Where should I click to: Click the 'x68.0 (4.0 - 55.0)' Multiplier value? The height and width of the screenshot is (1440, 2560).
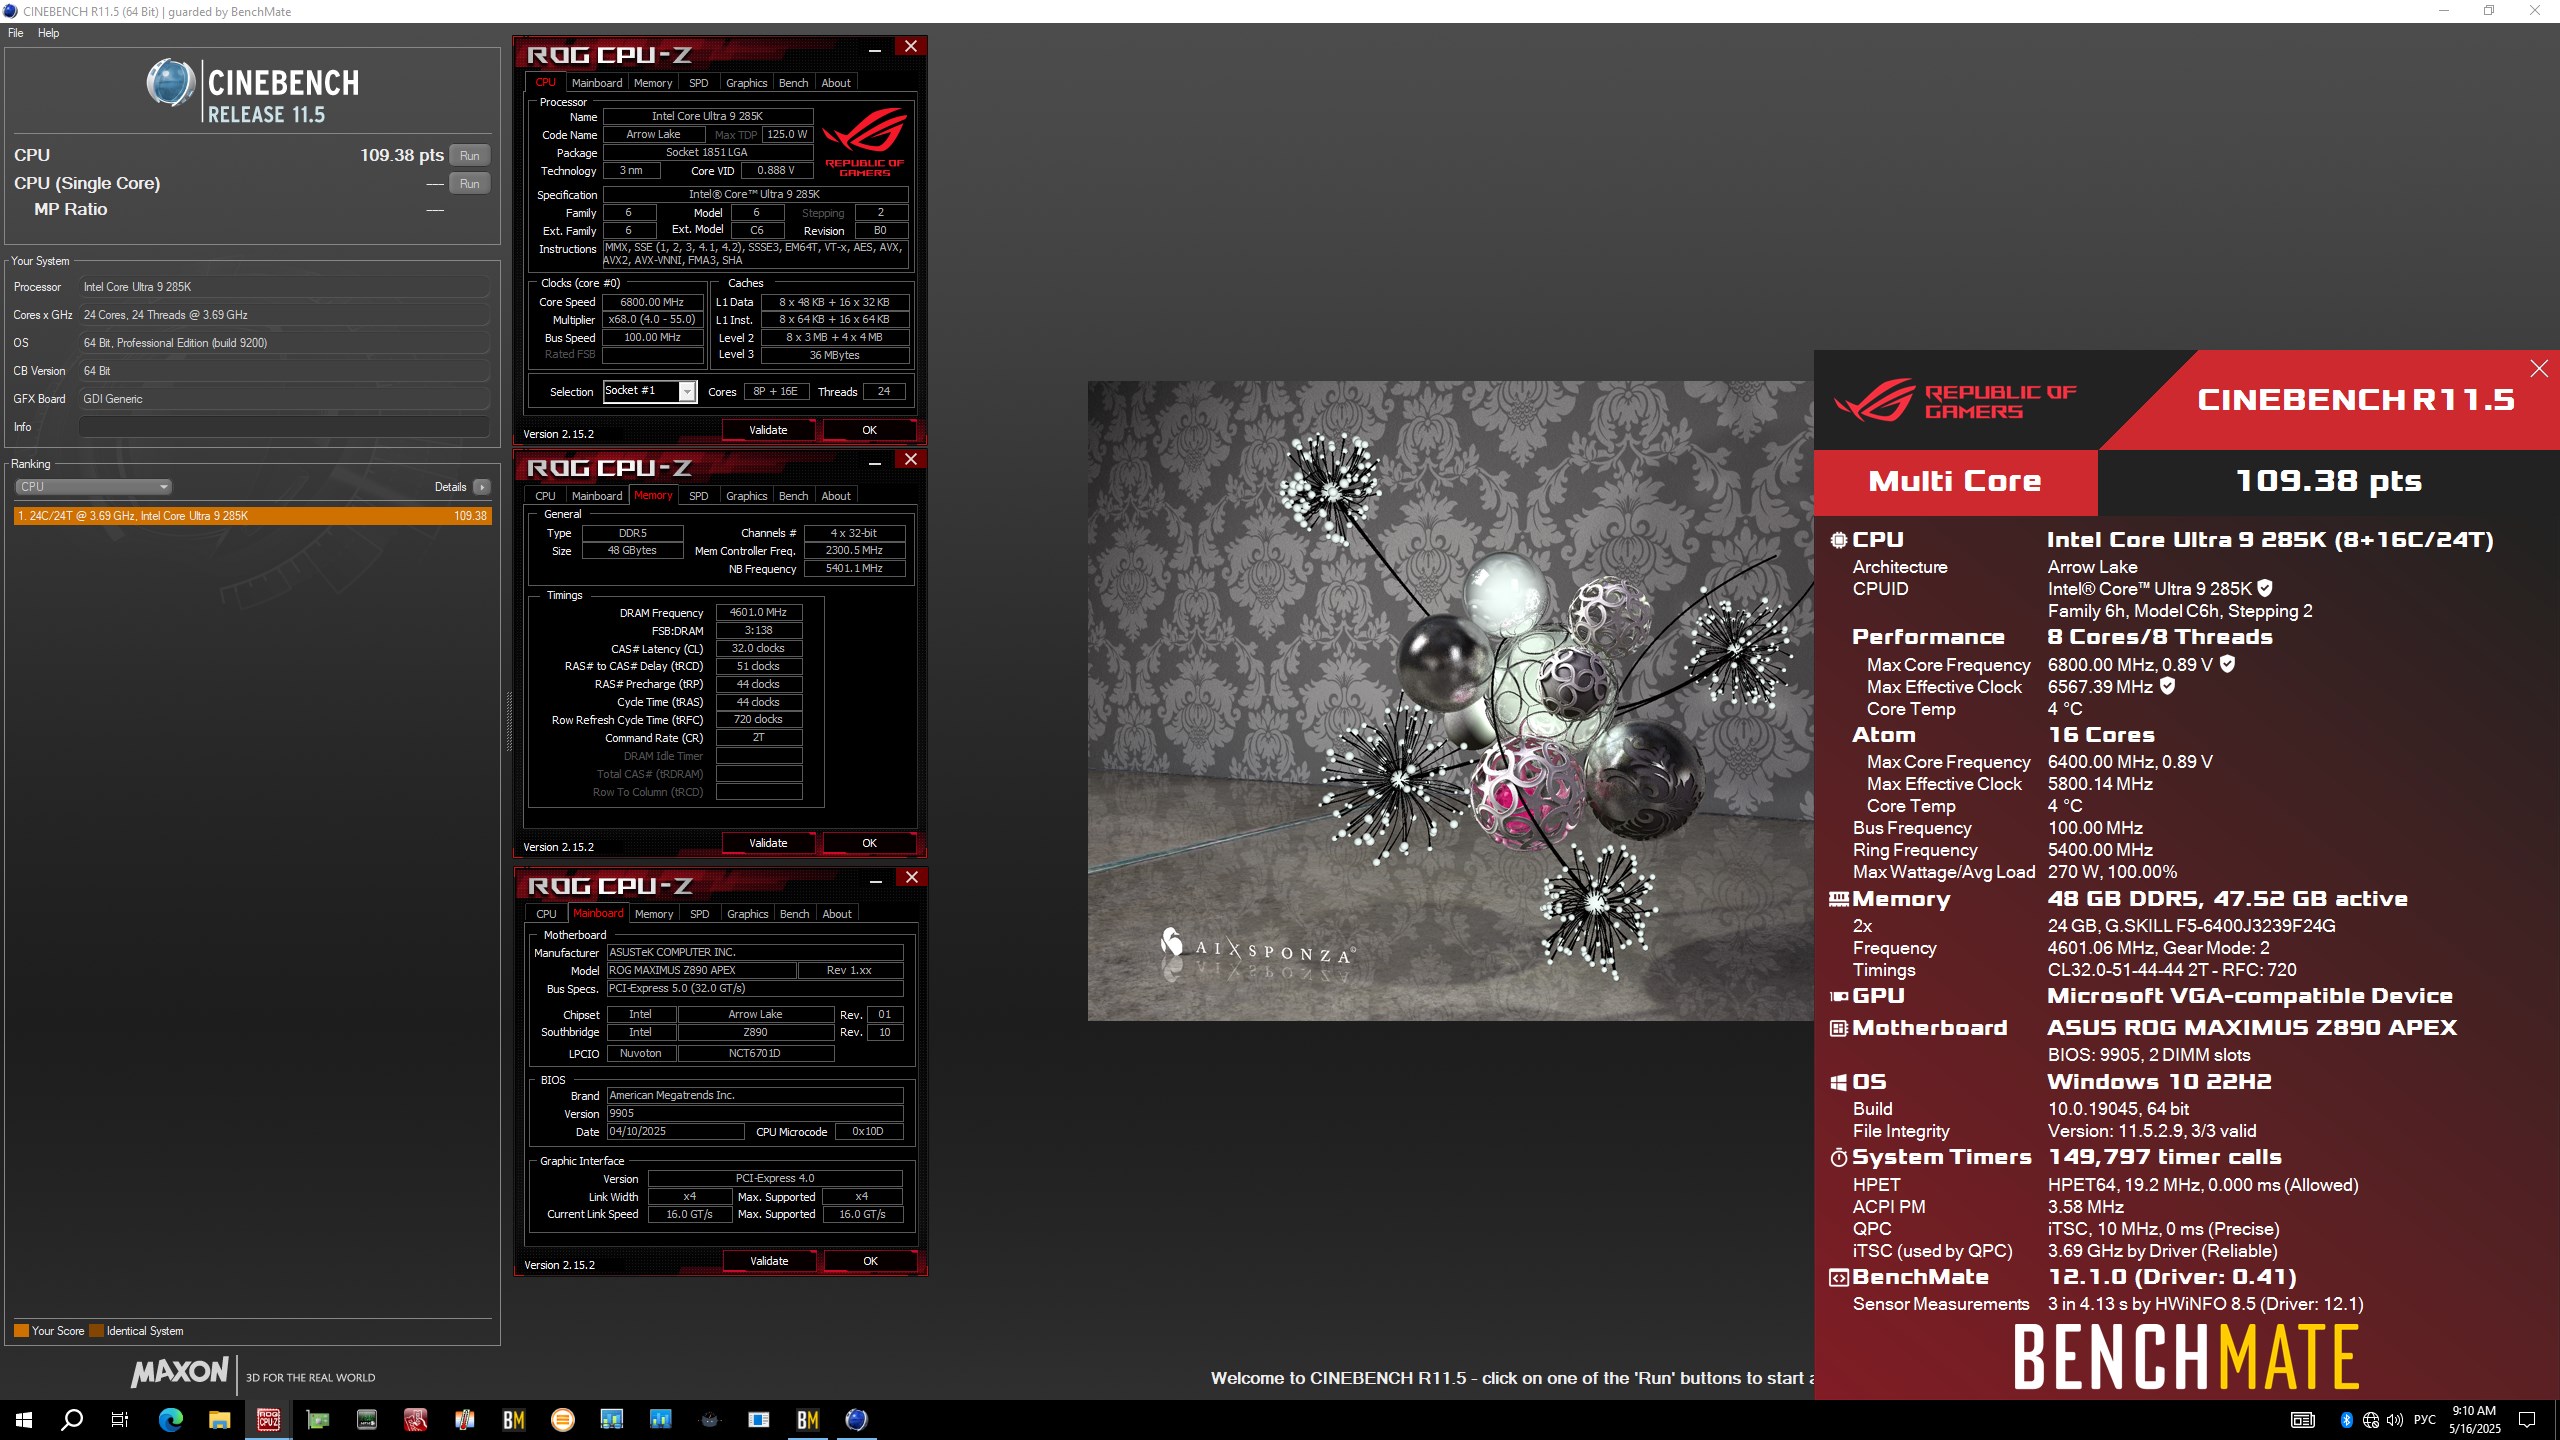coord(652,320)
